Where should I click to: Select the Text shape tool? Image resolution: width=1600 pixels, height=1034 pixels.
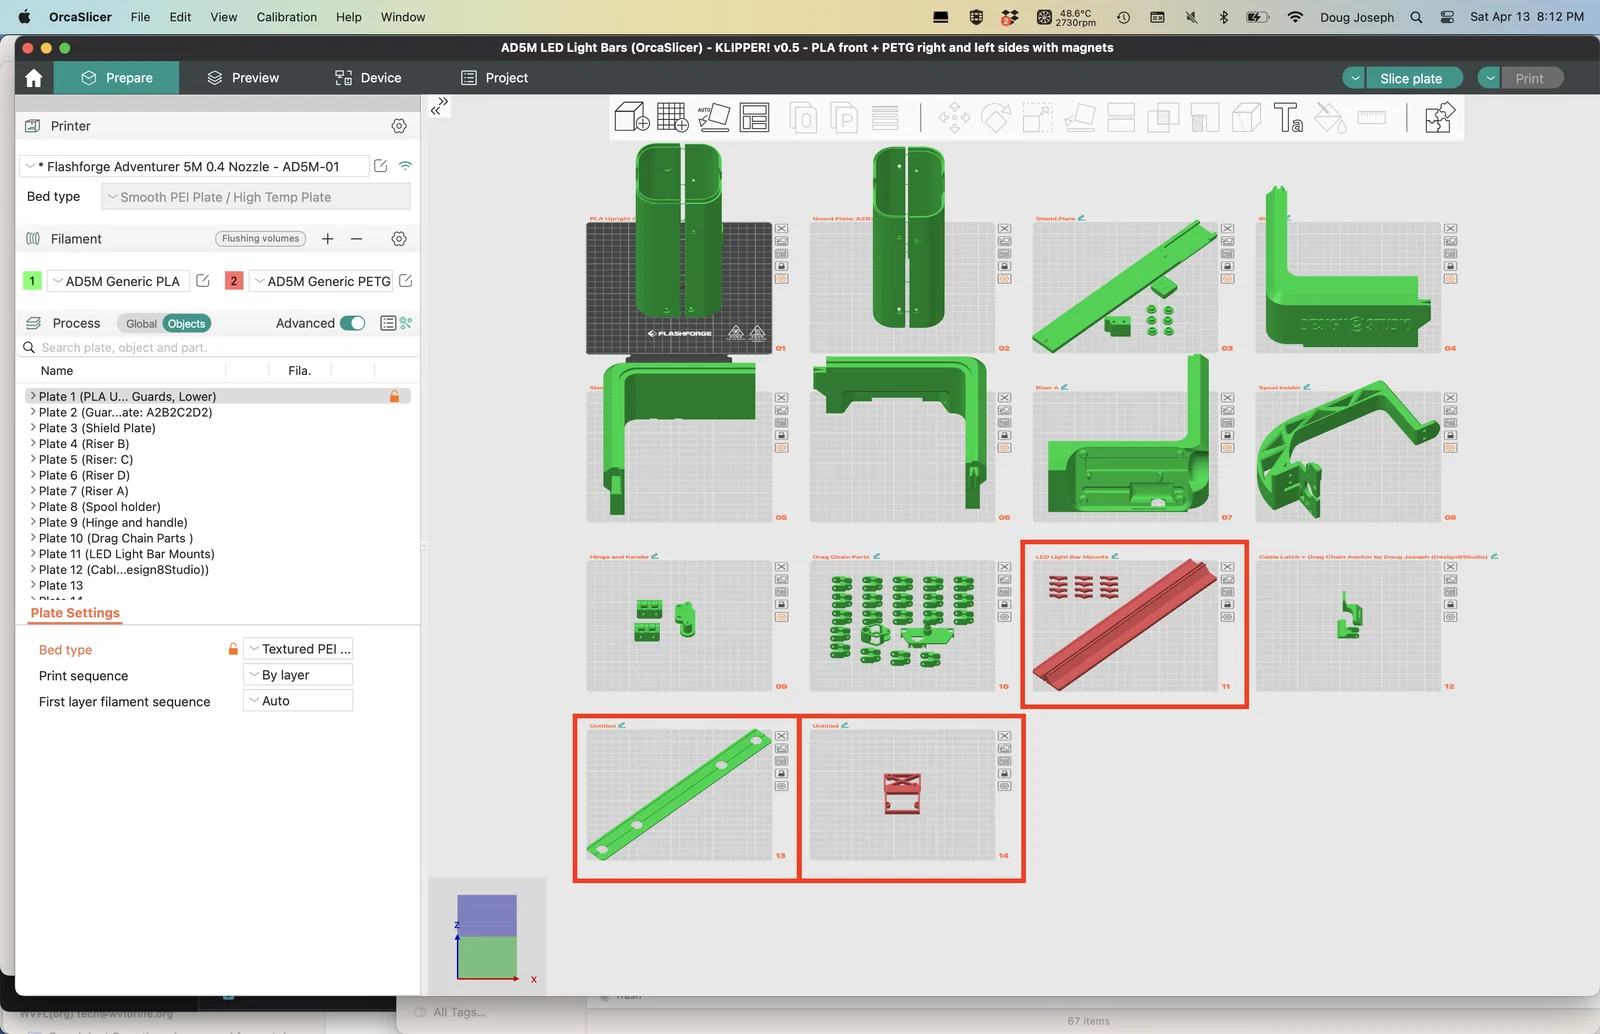(1287, 117)
